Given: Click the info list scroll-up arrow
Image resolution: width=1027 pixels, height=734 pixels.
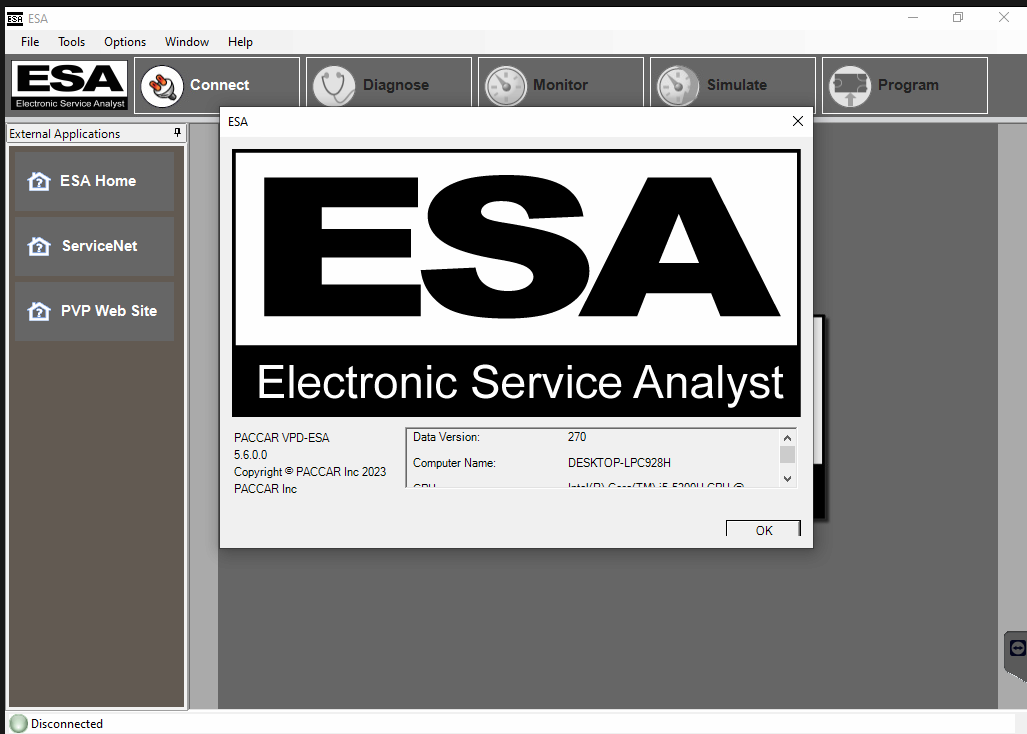Looking at the screenshot, I should (x=788, y=438).
